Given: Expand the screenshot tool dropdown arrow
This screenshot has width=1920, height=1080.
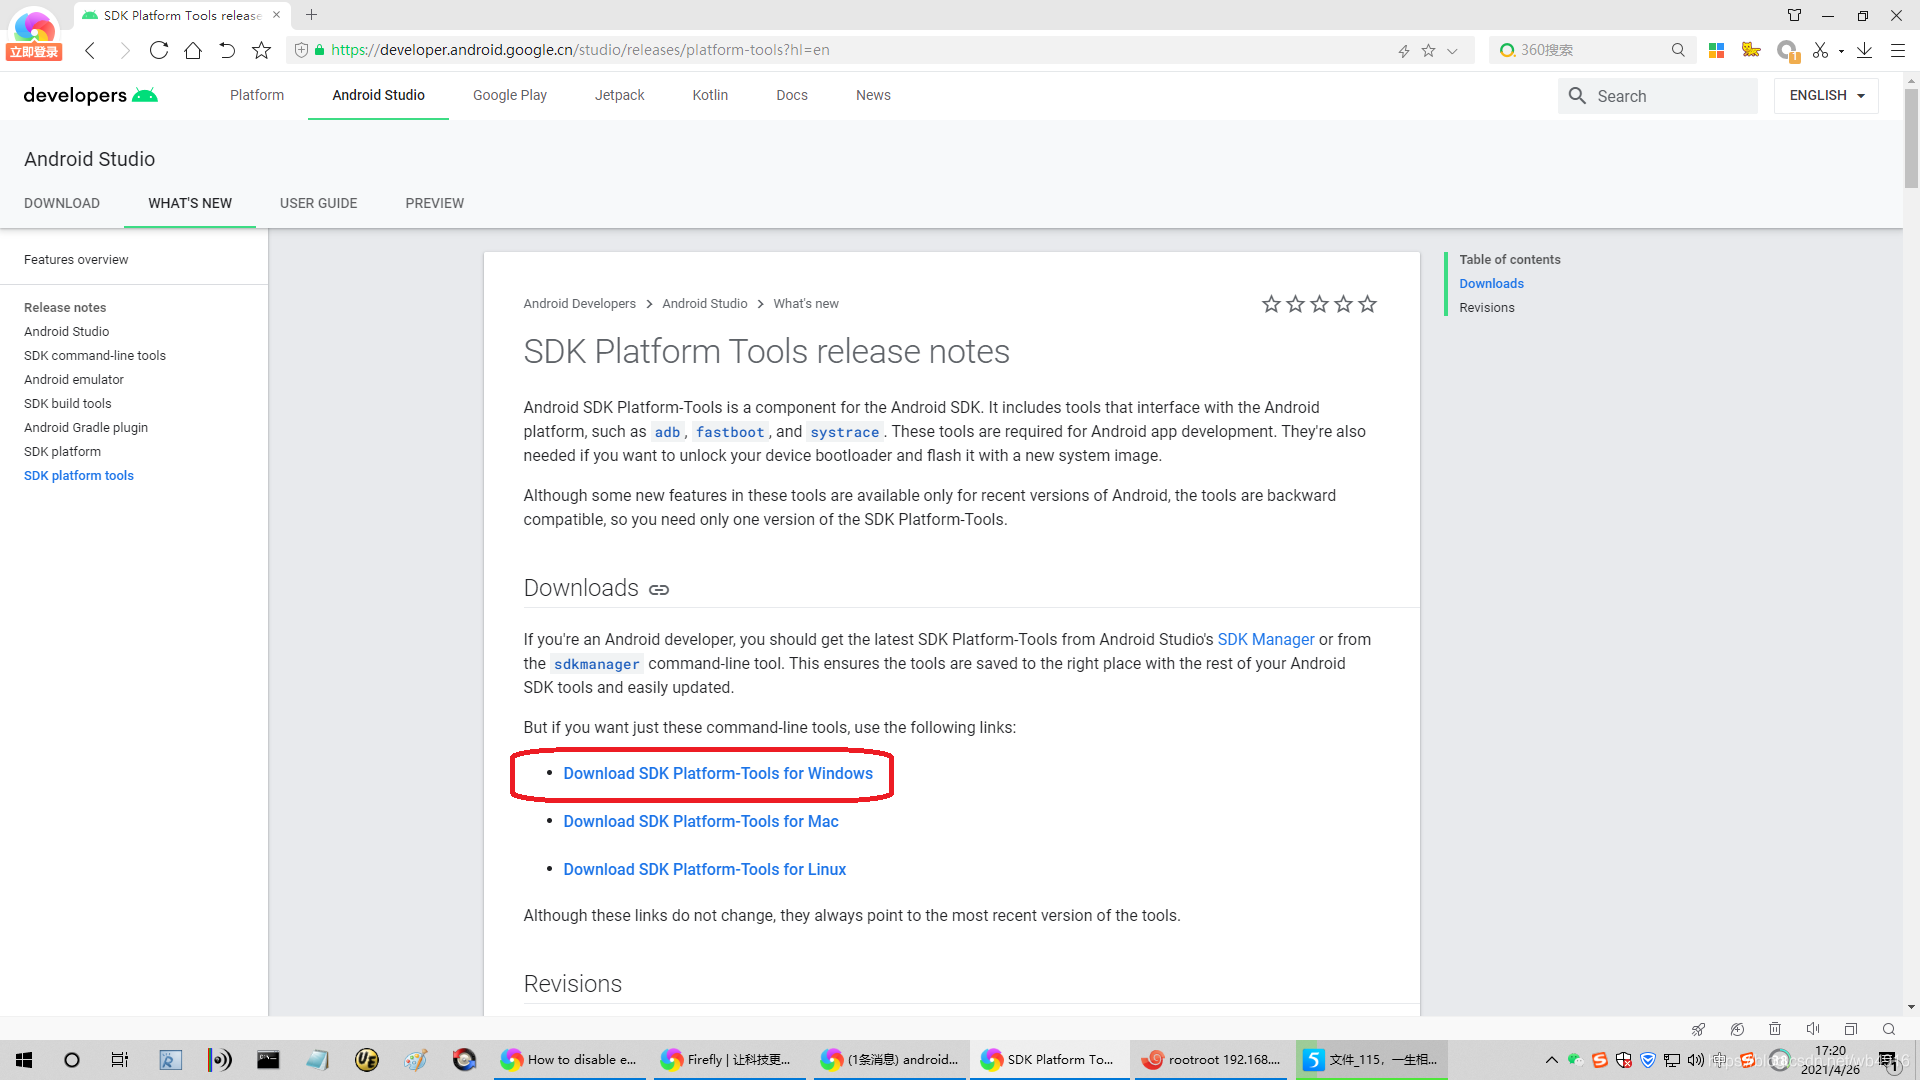Looking at the screenshot, I should click(x=1841, y=50).
